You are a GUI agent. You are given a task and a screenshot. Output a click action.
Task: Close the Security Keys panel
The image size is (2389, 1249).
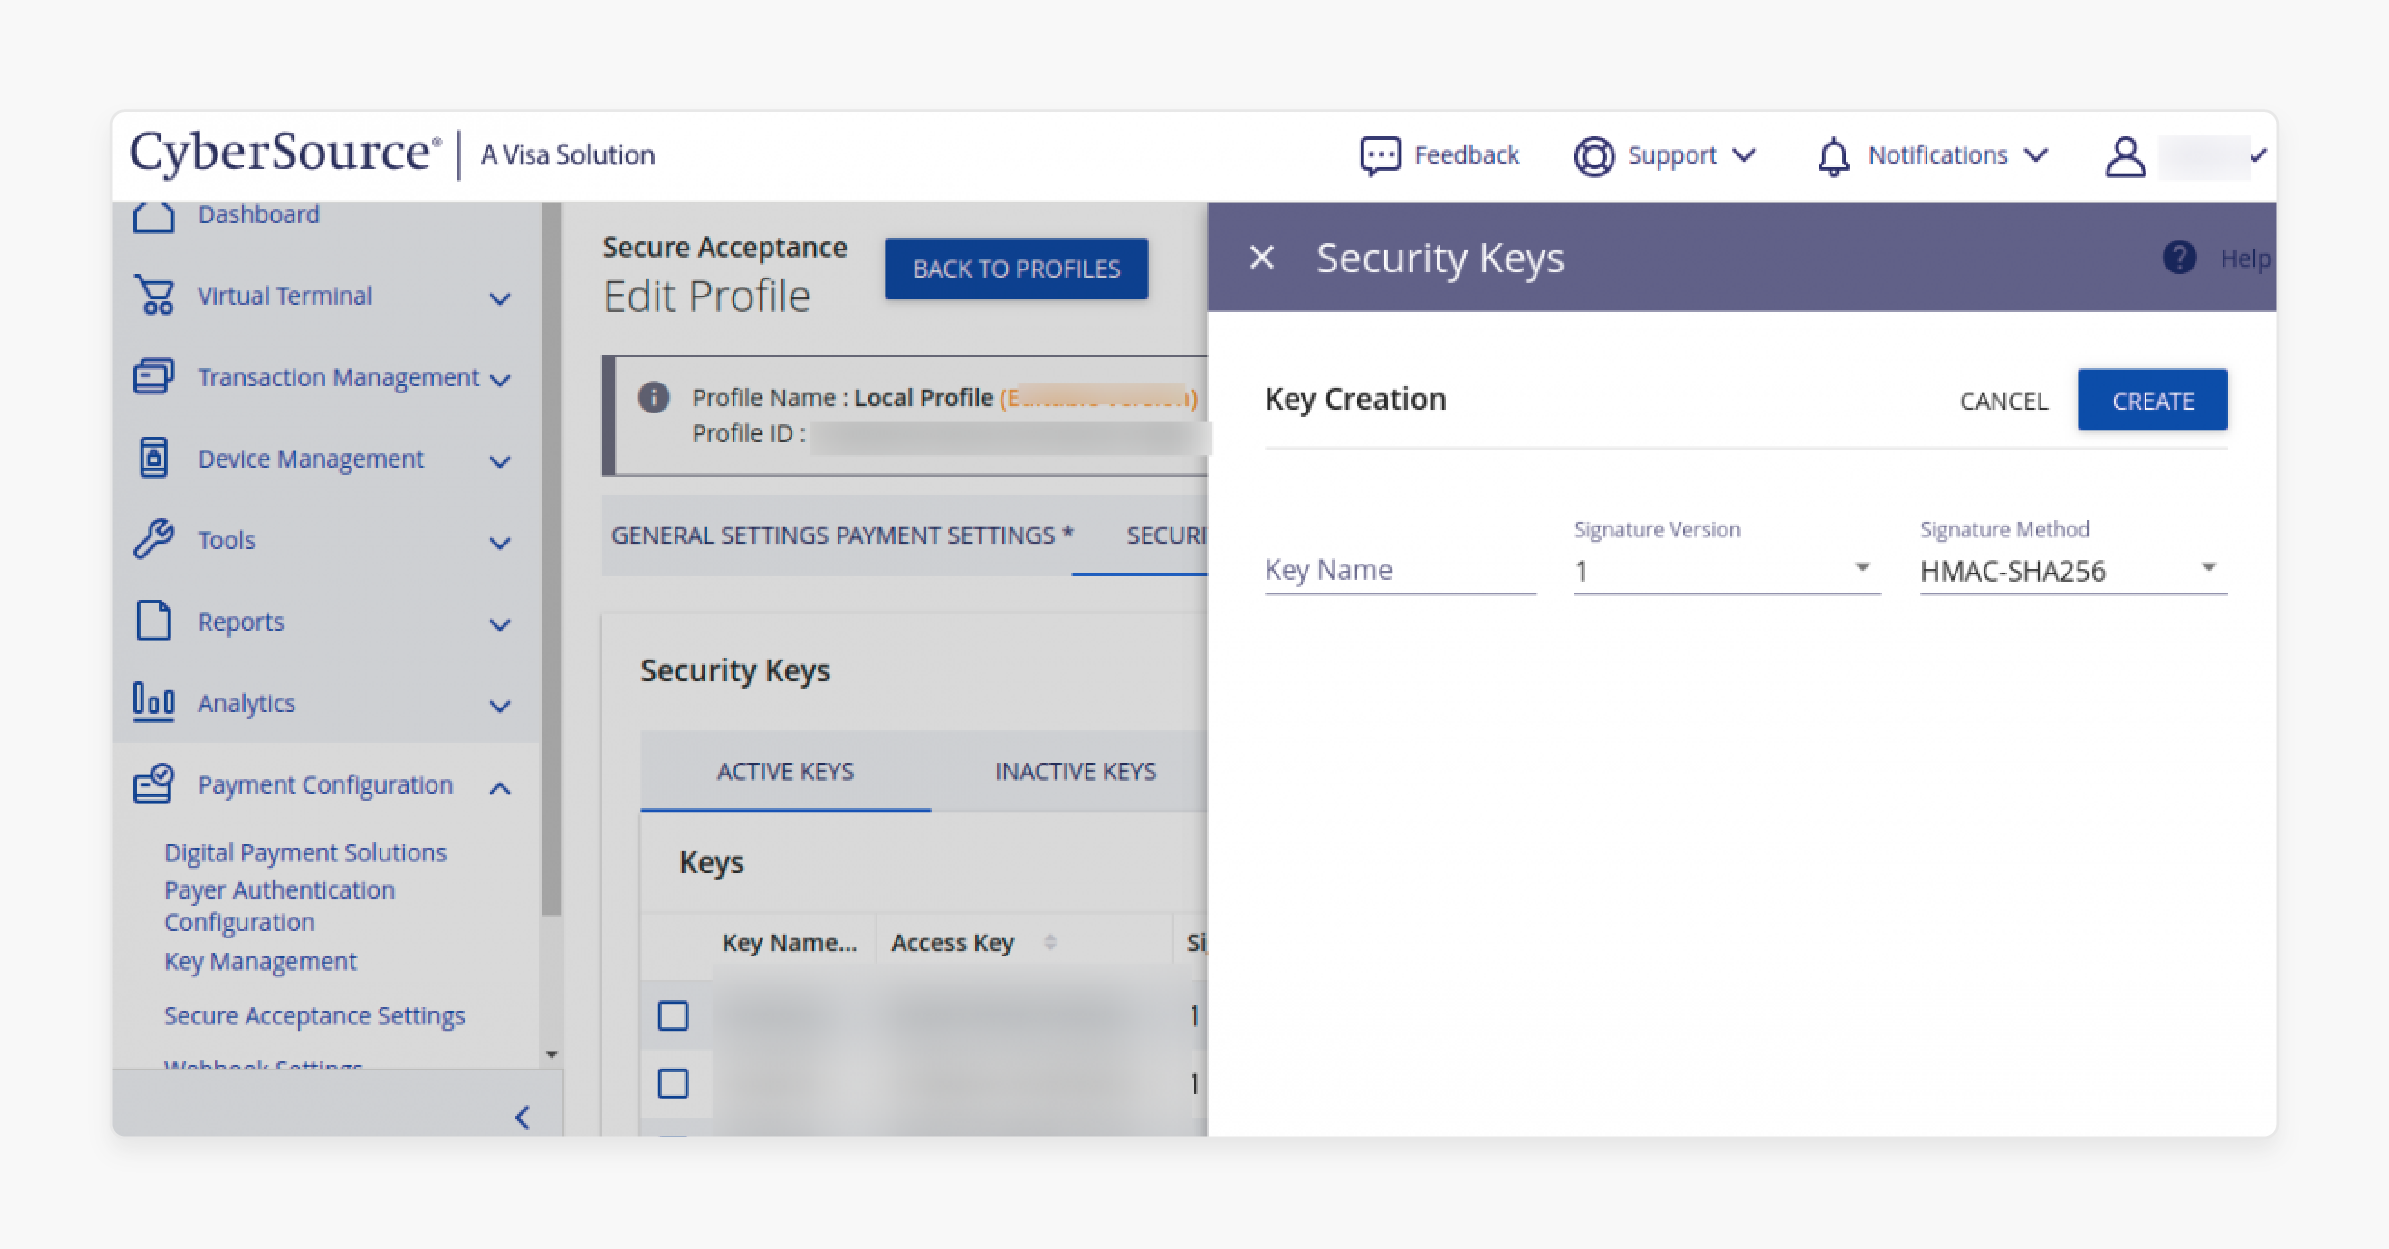[1262, 258]
